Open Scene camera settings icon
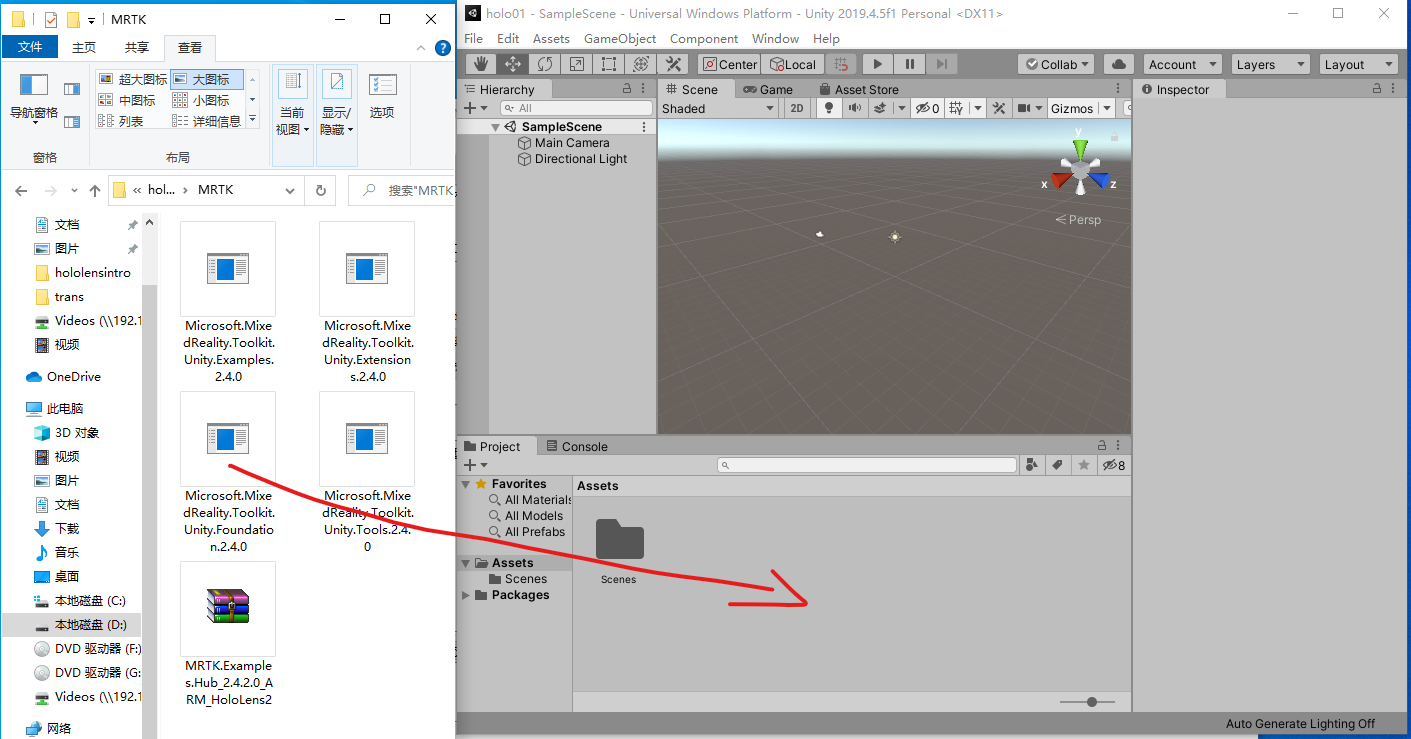 pyautogui.click(x=1024, y=108)
